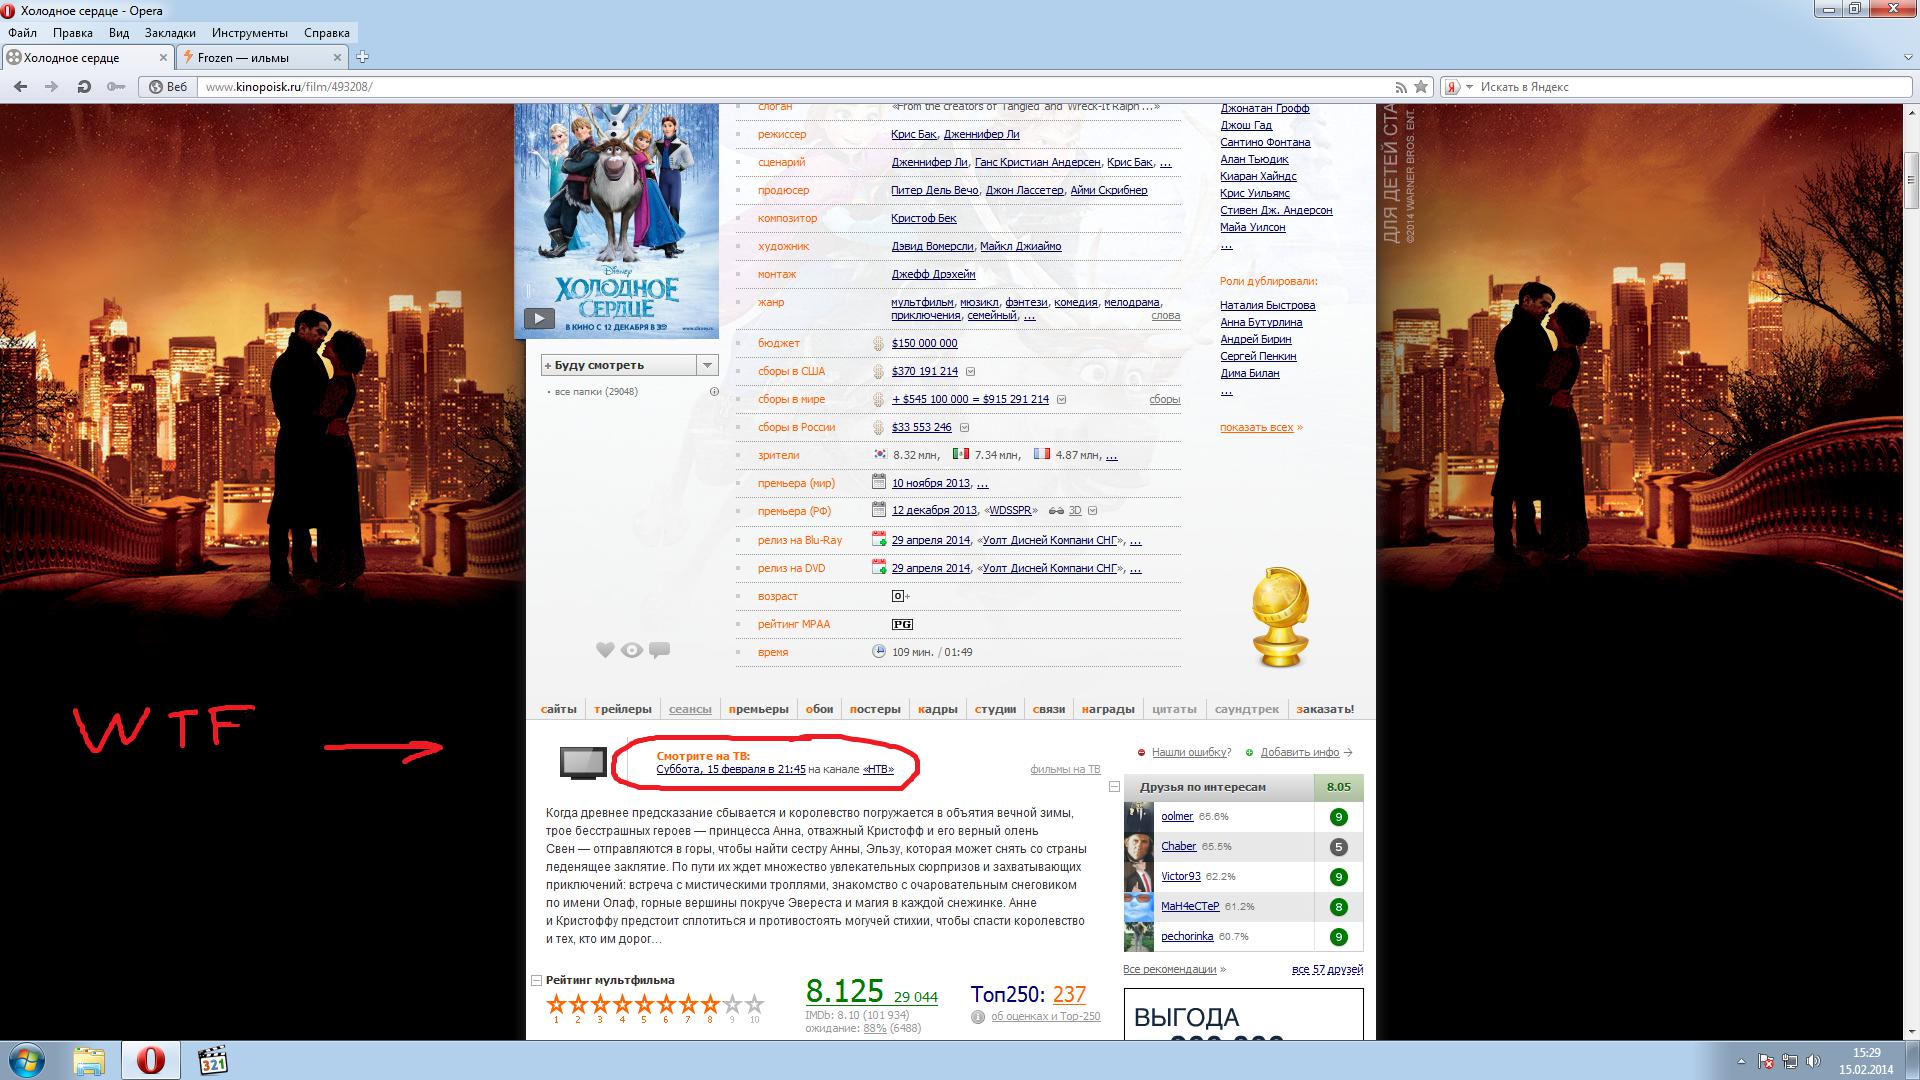
Task: Switch to the Frozen — ильмы tab
Action: 262,58
